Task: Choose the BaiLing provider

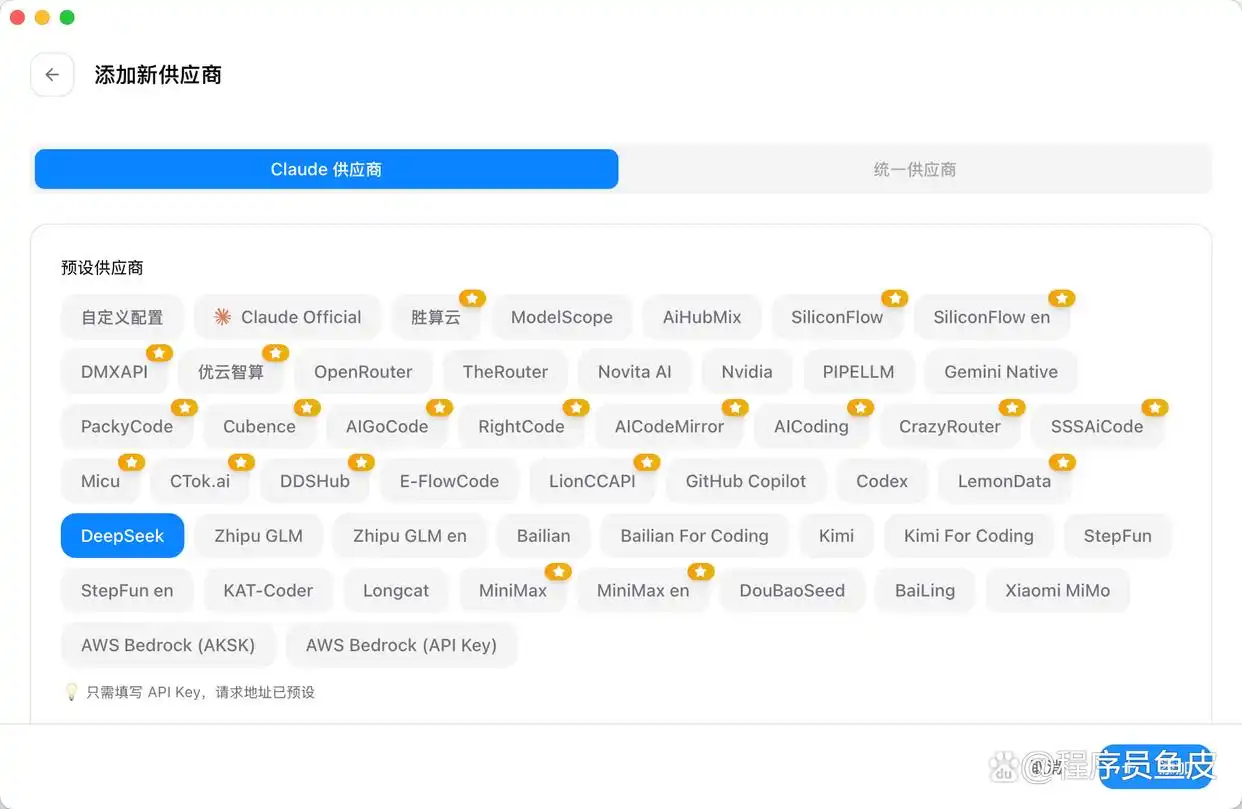Action: point(925,590)
